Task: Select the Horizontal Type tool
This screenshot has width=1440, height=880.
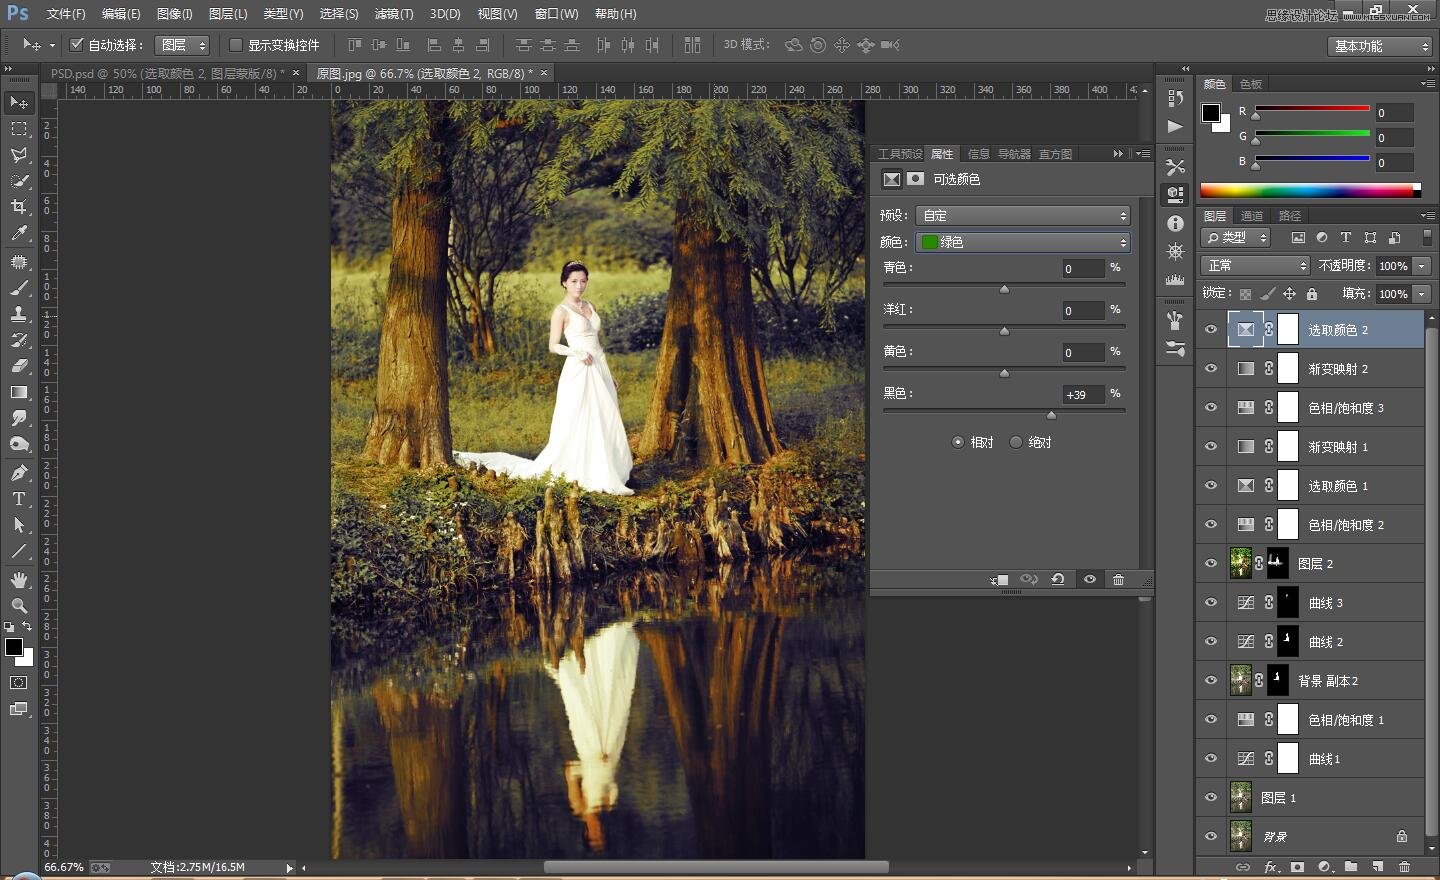Action: pyautogui.click(x=19, y=499)
